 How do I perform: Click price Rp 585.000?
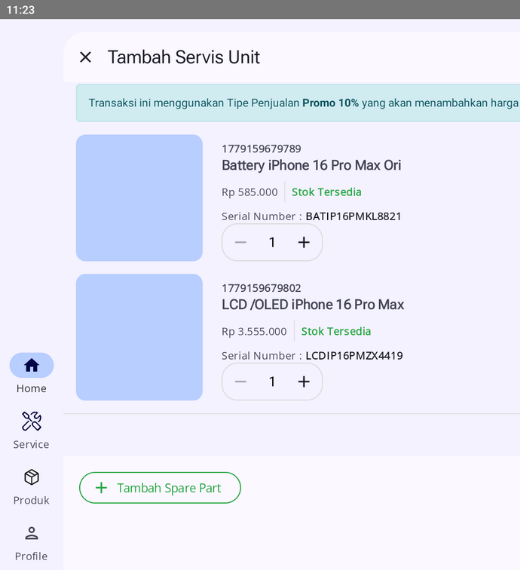[x=249, y=192]
